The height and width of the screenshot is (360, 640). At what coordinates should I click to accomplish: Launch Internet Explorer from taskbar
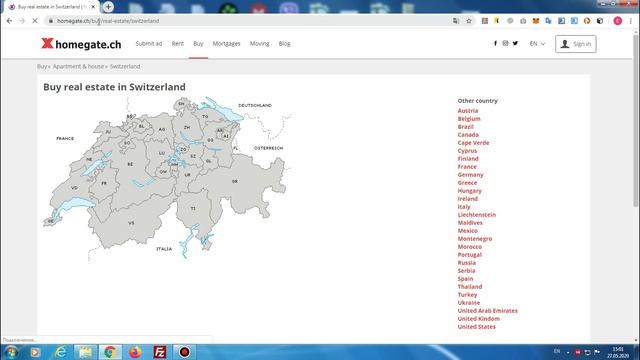(x=60, y=352)
